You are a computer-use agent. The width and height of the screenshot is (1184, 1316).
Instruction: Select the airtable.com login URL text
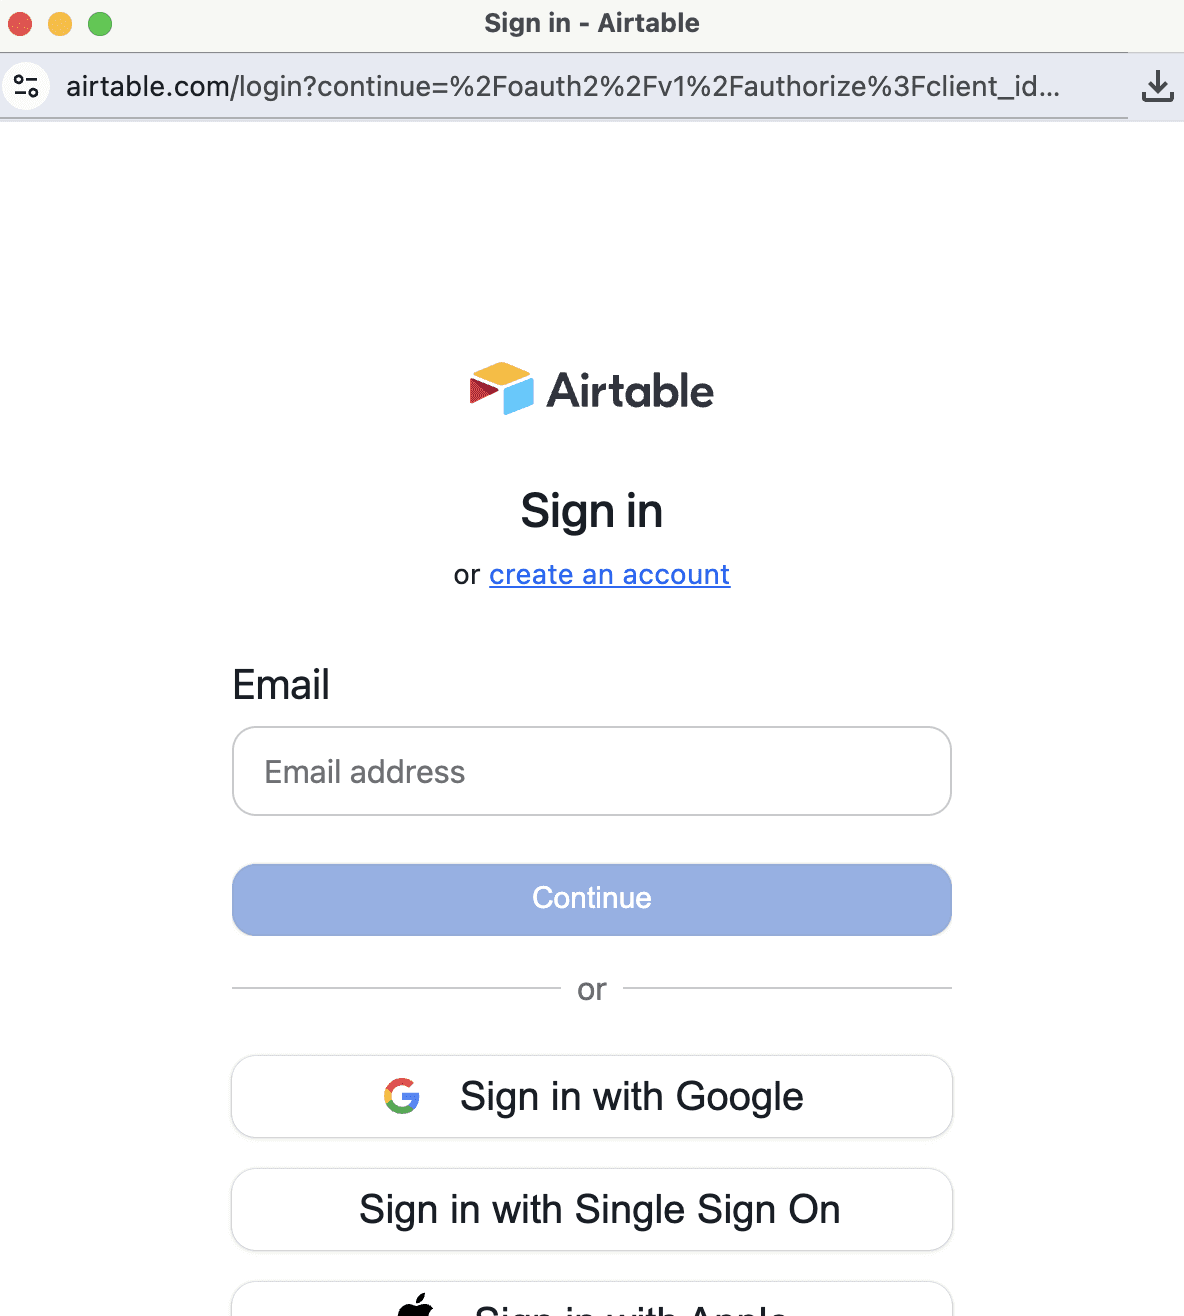tap(563, 87)
